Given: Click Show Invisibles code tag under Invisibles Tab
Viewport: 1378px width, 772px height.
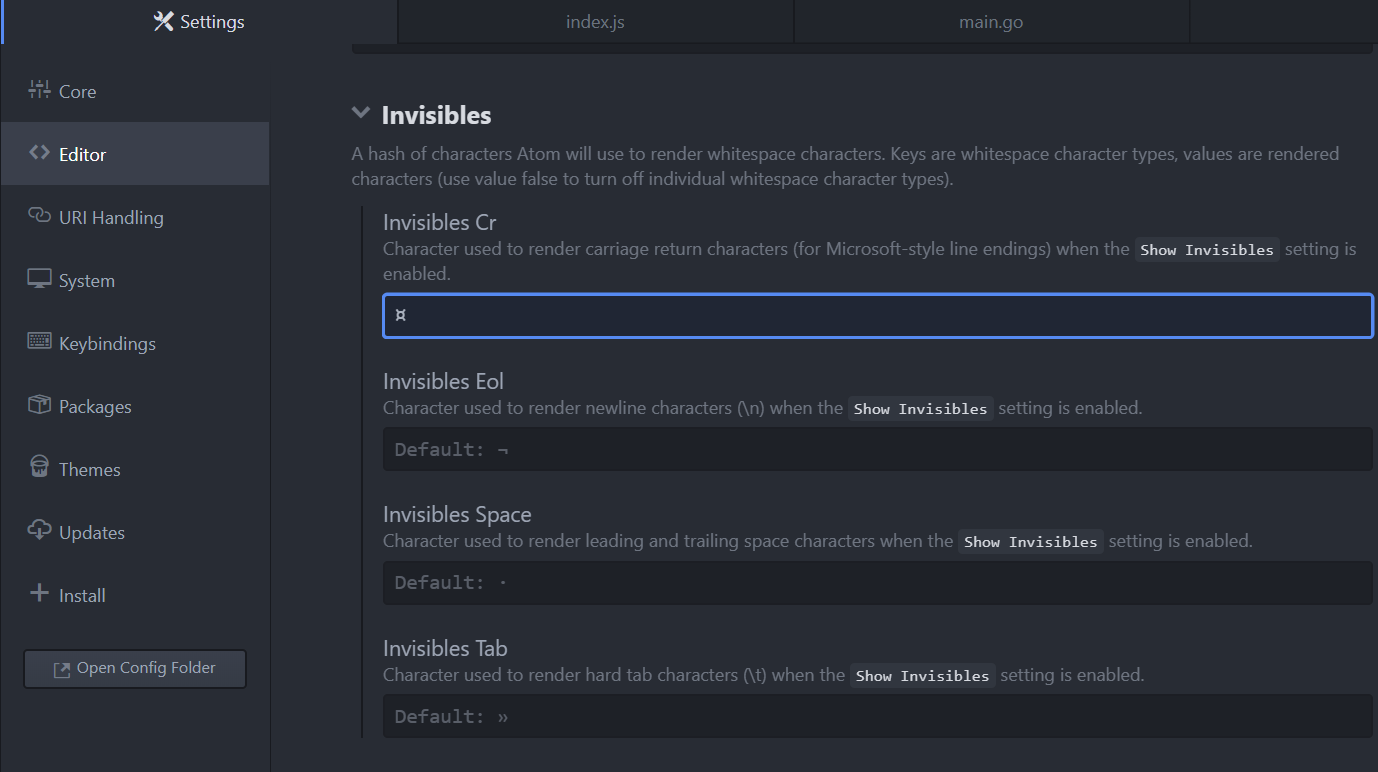Looking at the screenshot, I should [923, 676].
